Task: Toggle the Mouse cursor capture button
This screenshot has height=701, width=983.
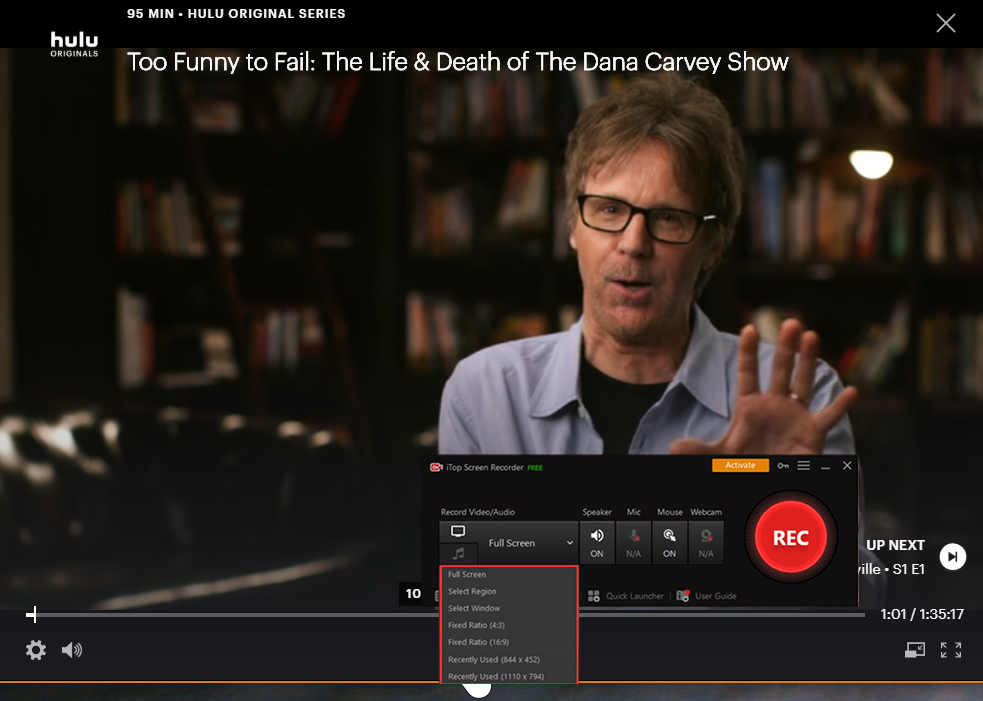Action: pos(669,542)
